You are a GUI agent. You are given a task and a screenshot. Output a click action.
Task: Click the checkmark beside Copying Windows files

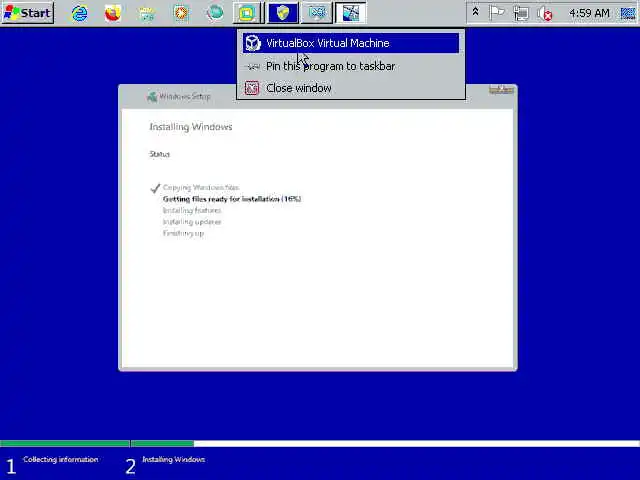tap(155, 188)
